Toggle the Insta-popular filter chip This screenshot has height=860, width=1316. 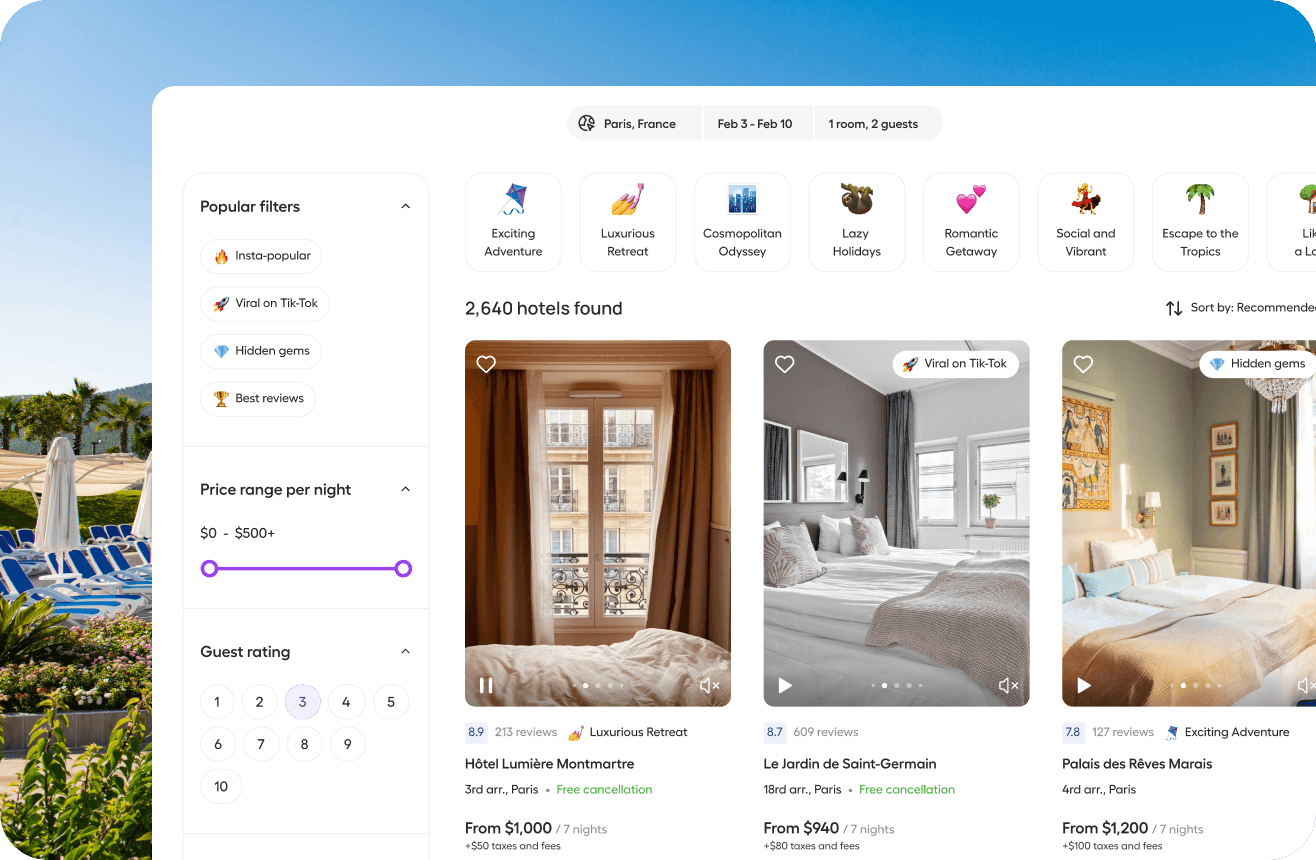261,256
